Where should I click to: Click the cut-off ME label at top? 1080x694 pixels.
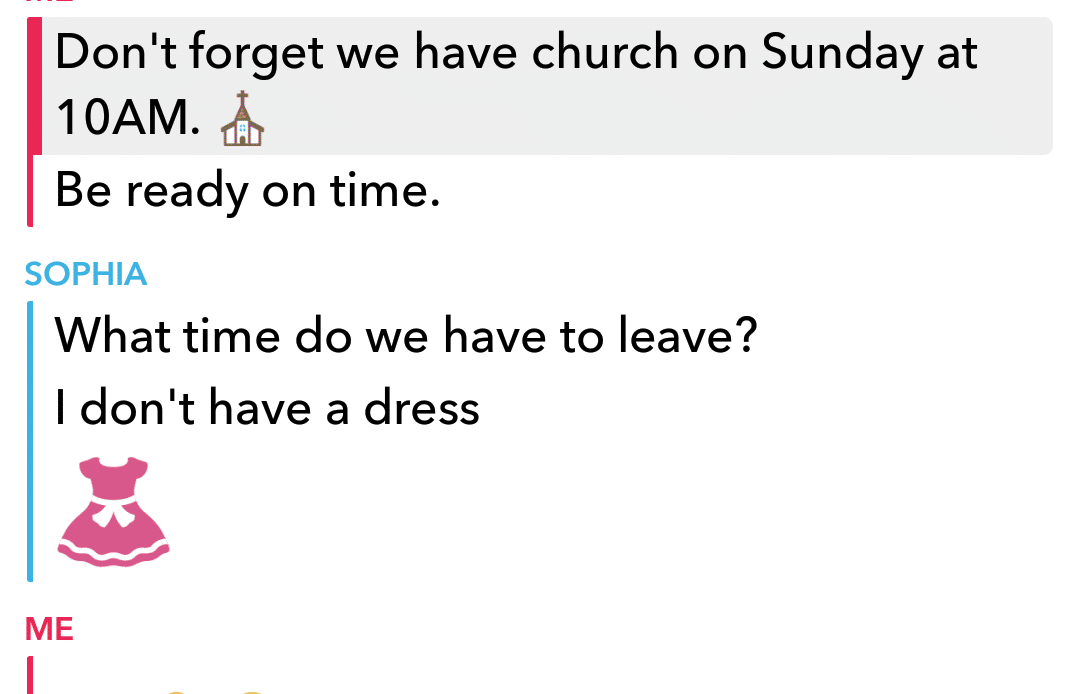pyautogui.click(x=49, y=1)
